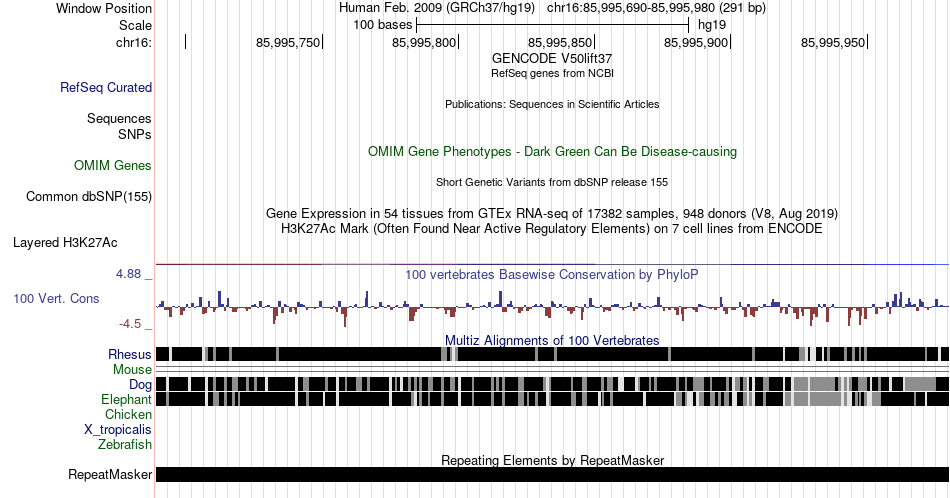This screenshot has width=950, height=498.
Task: Click the GTEx Gene Expression track title
Action: [x=552, y=213]
